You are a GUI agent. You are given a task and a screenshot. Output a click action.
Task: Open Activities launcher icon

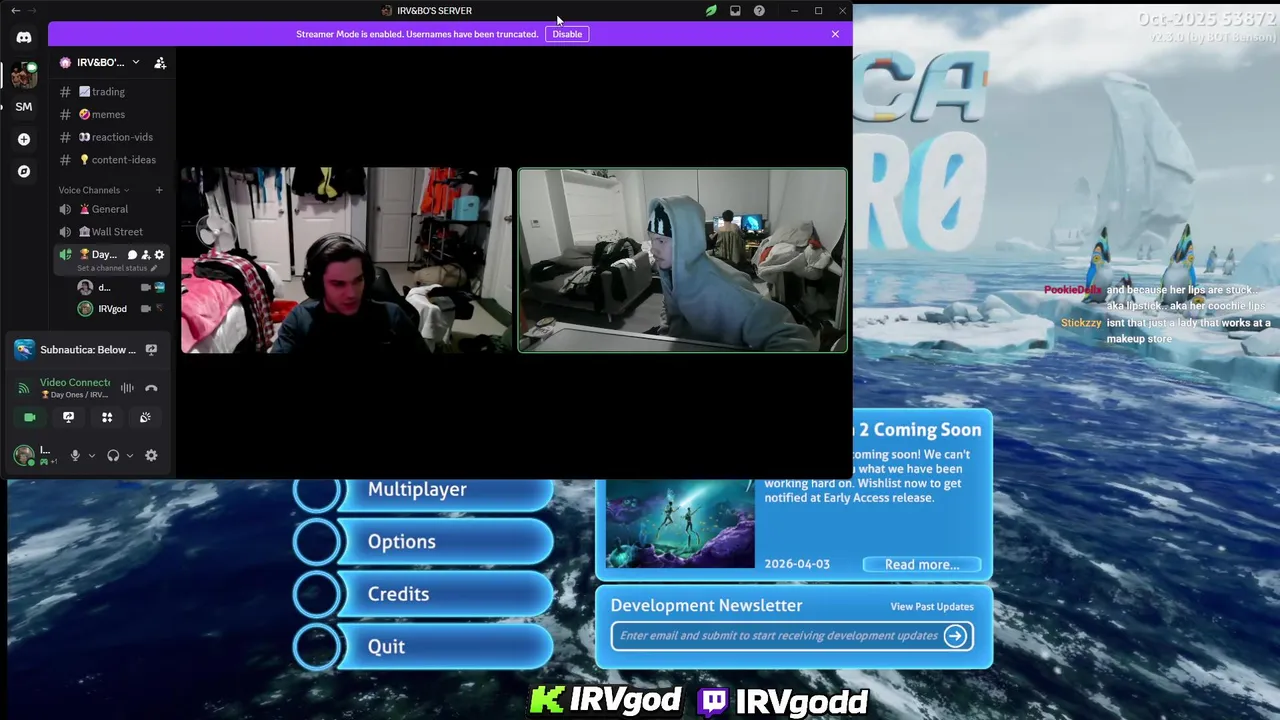(x=107, y=417)
